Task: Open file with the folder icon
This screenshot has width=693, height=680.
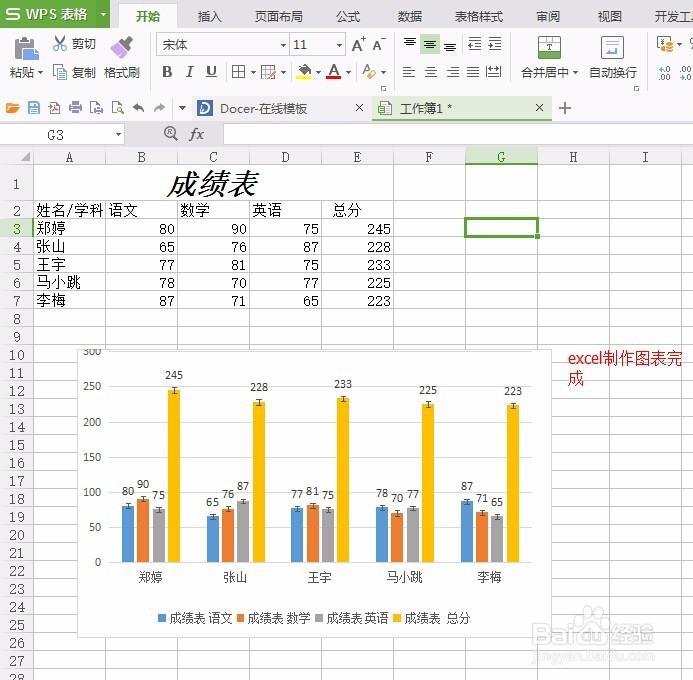Action: [x=12, y=108]
